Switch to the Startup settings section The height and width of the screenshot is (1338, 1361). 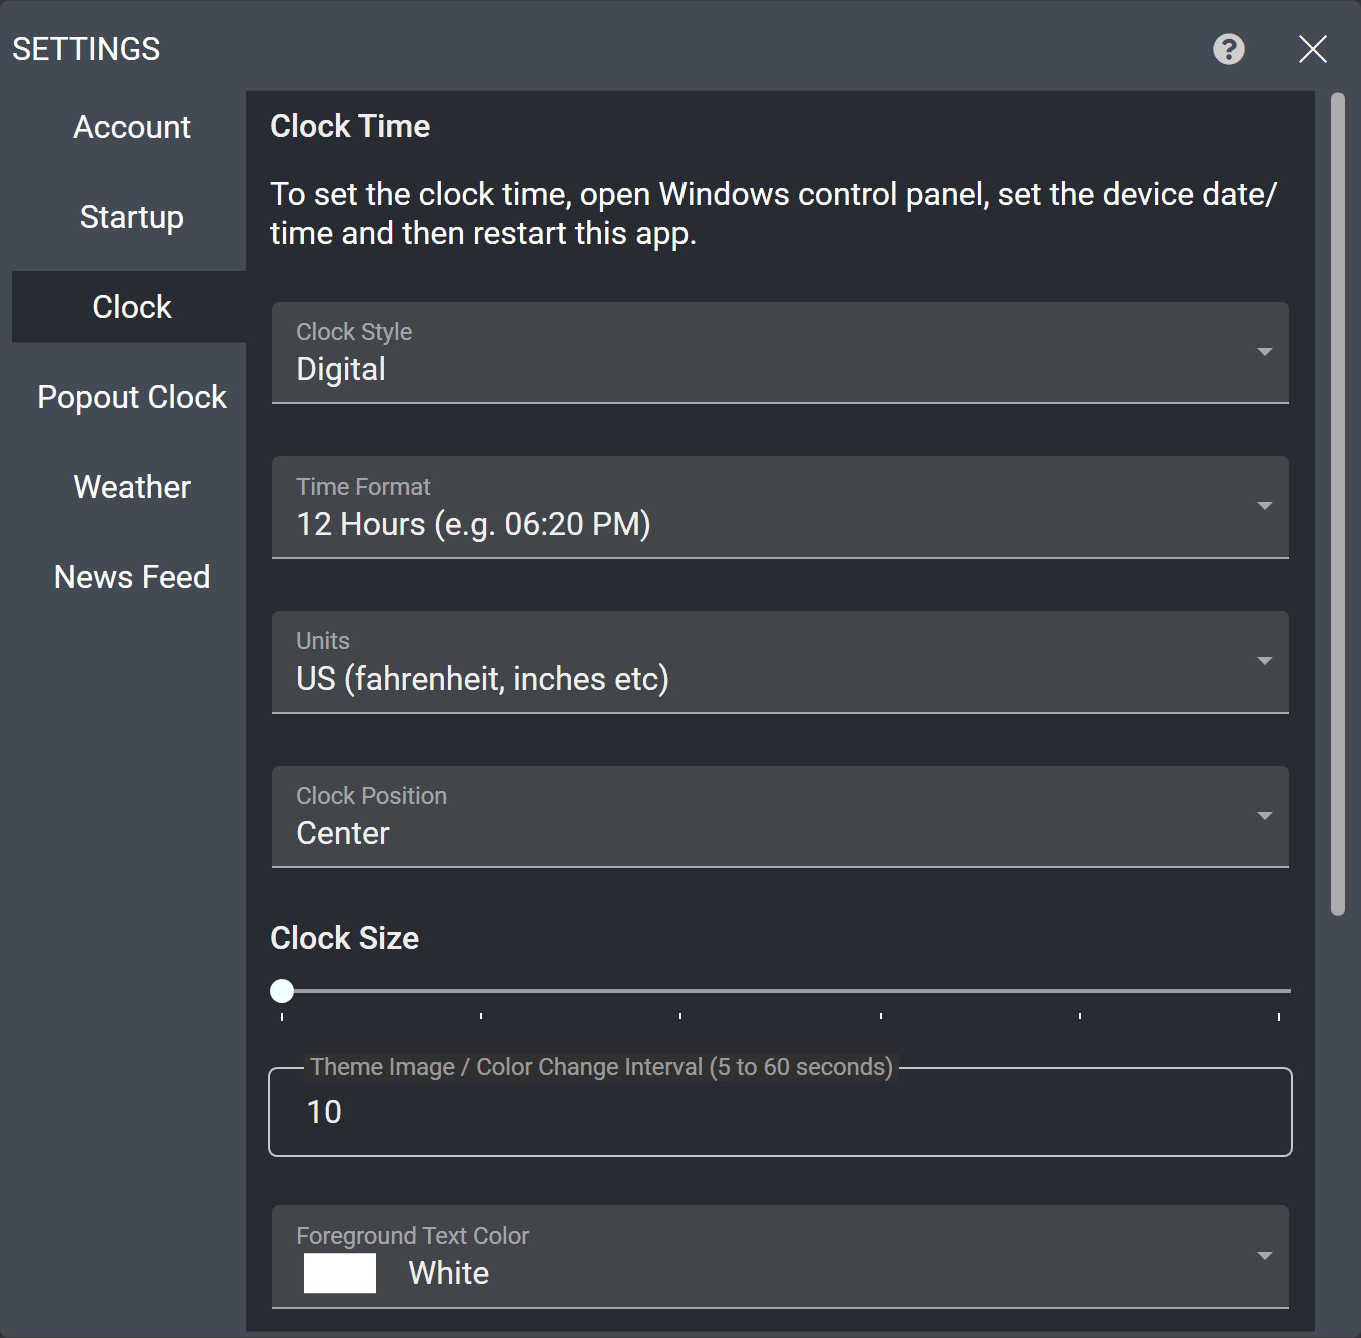pyautogui.click(x=131, y=216)
